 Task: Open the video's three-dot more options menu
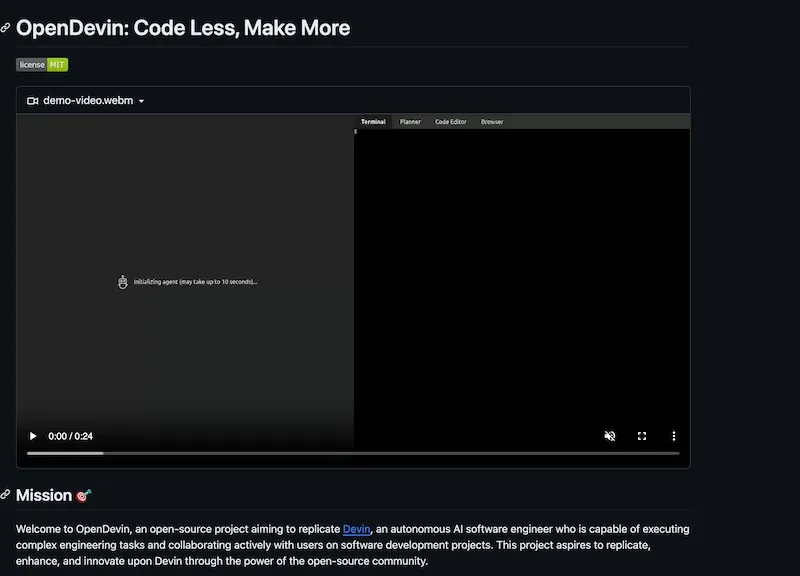(674, 436)
